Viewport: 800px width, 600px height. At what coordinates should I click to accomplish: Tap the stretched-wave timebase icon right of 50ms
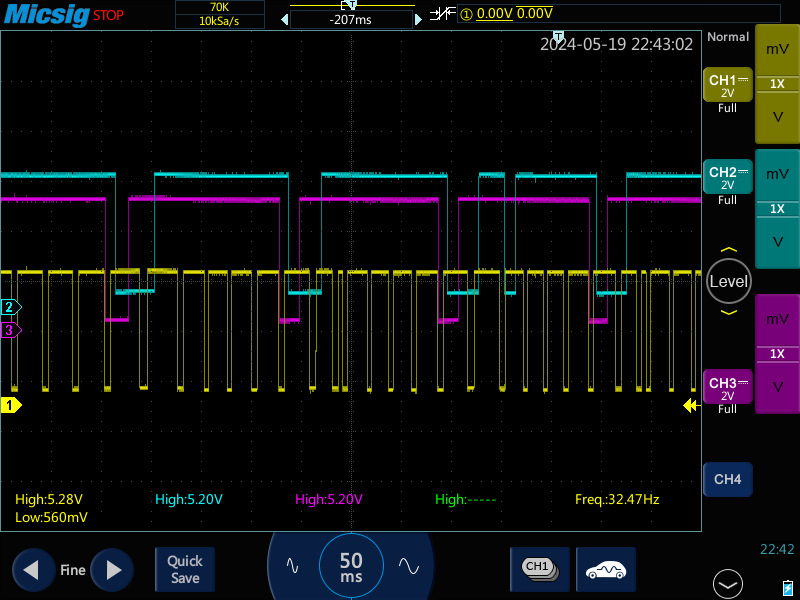(408, 565)
